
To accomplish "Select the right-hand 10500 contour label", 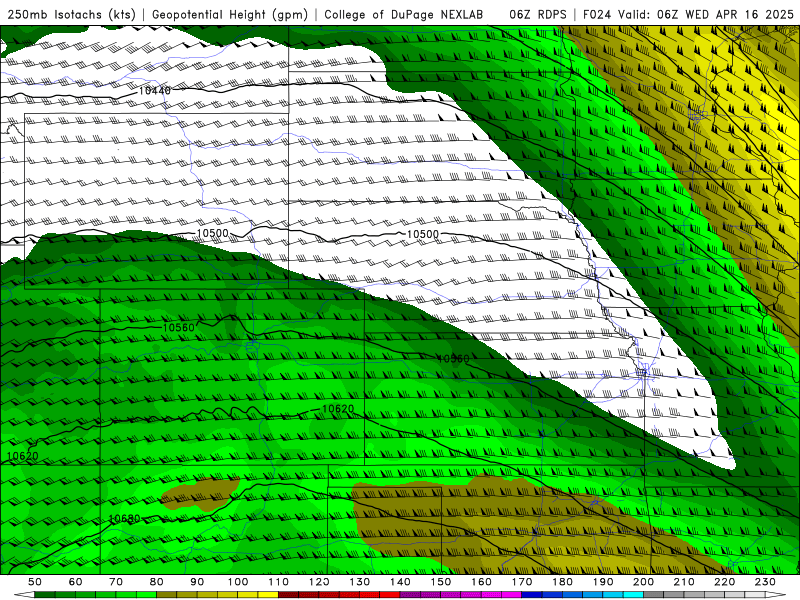I will tap(422, 234).
